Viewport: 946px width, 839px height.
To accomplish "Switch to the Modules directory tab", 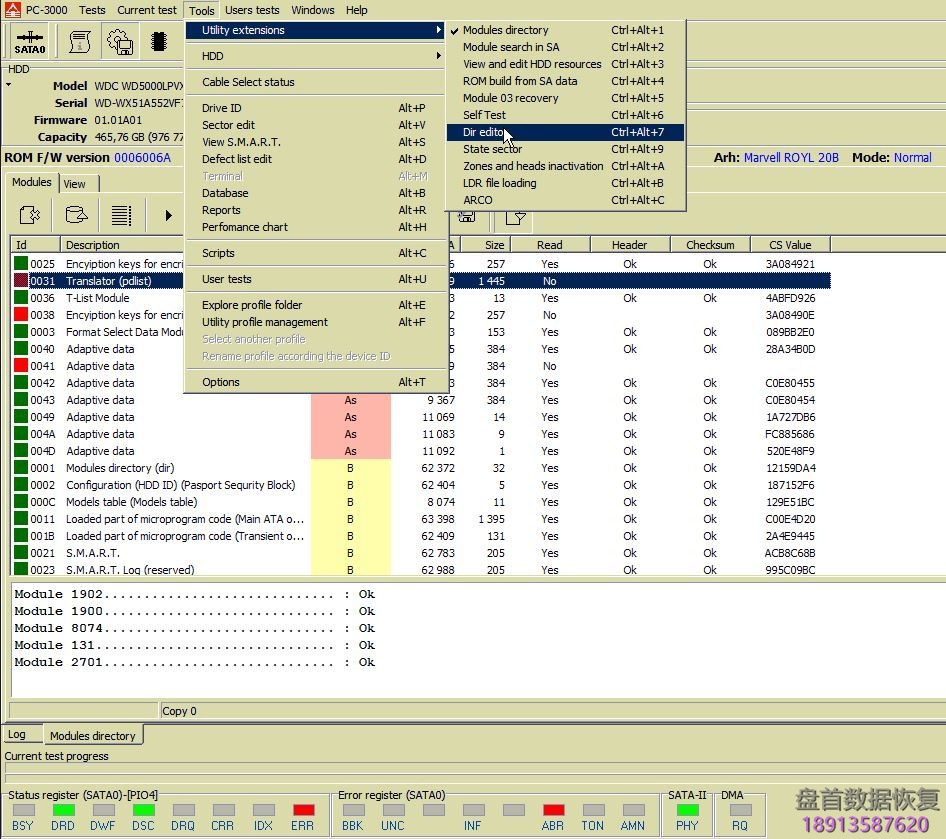I will (92, 735).
